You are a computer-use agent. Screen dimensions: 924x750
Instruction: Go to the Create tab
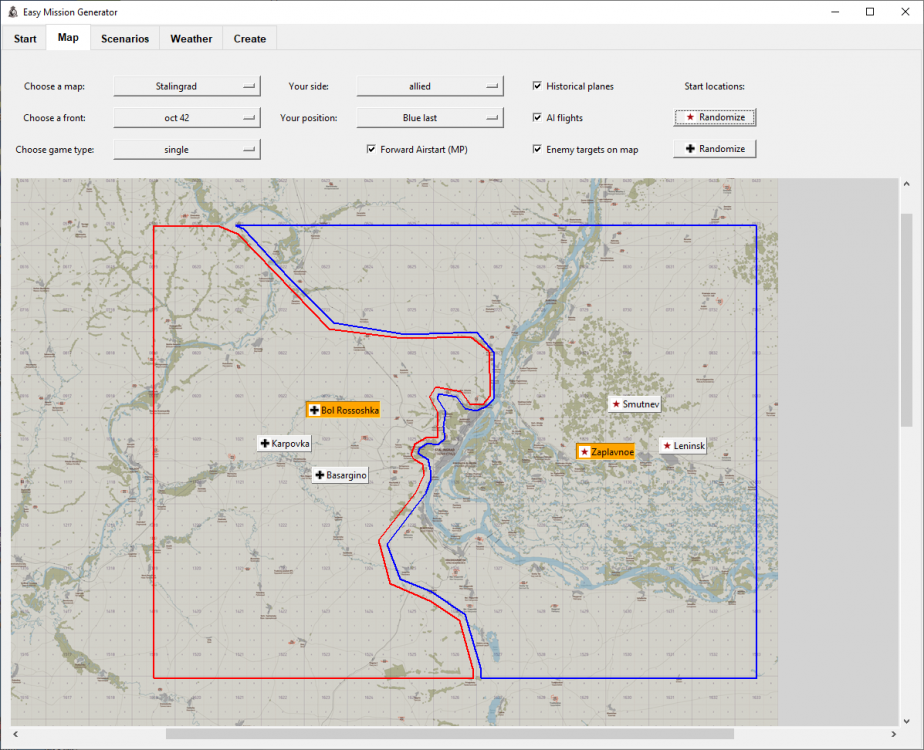(x=250, y=39)
